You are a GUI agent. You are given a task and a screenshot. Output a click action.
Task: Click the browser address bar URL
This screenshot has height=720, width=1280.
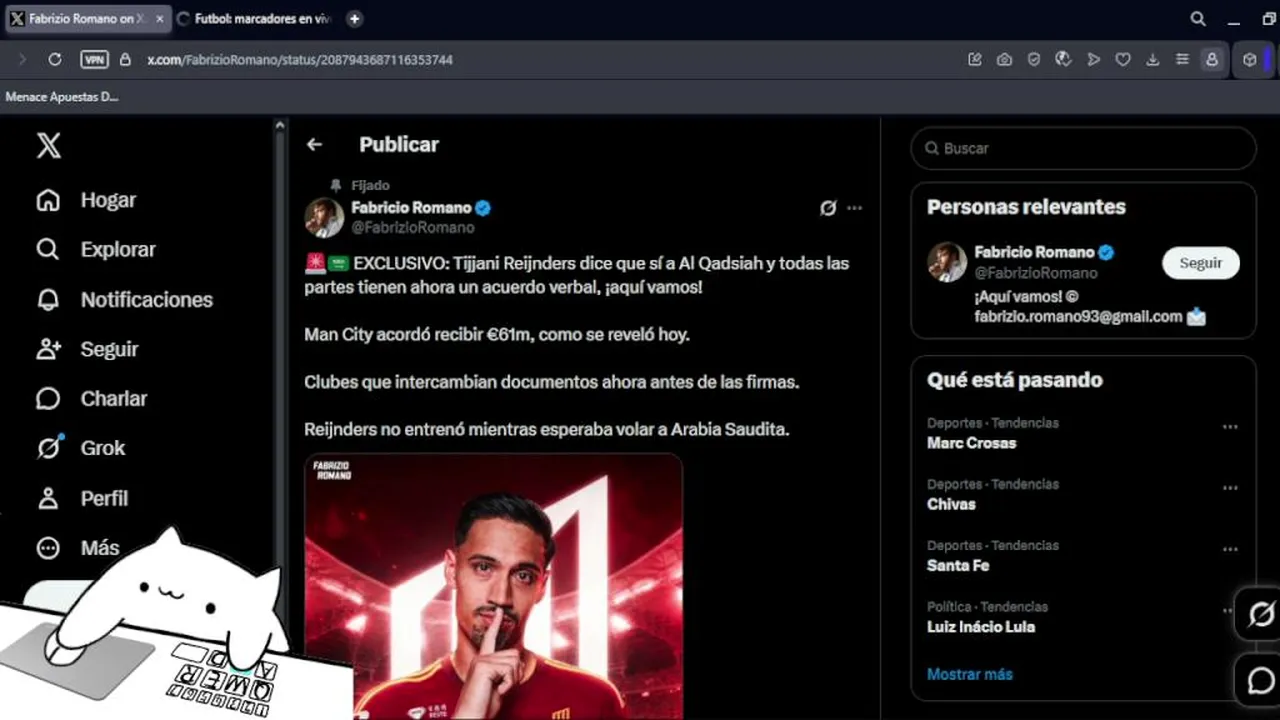(300, 60)
